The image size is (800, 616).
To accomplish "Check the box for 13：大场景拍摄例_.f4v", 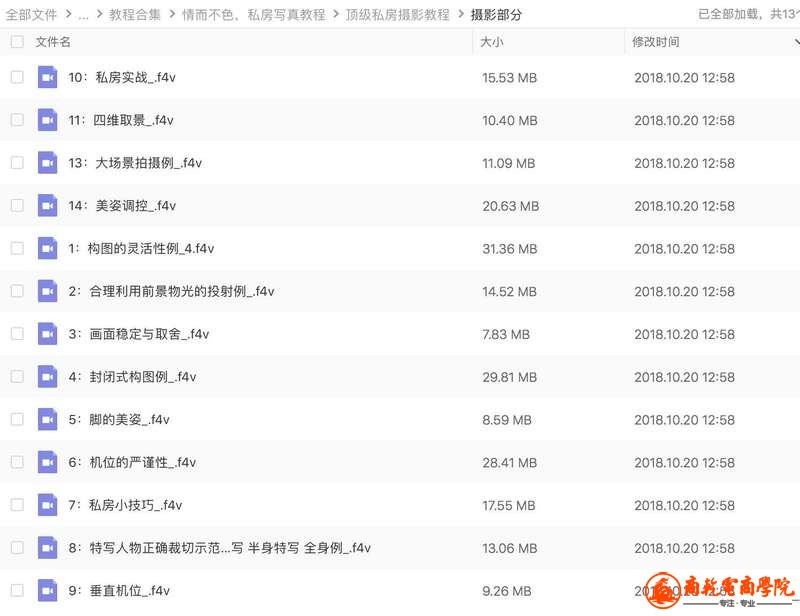I will click(x=17, y=163).
